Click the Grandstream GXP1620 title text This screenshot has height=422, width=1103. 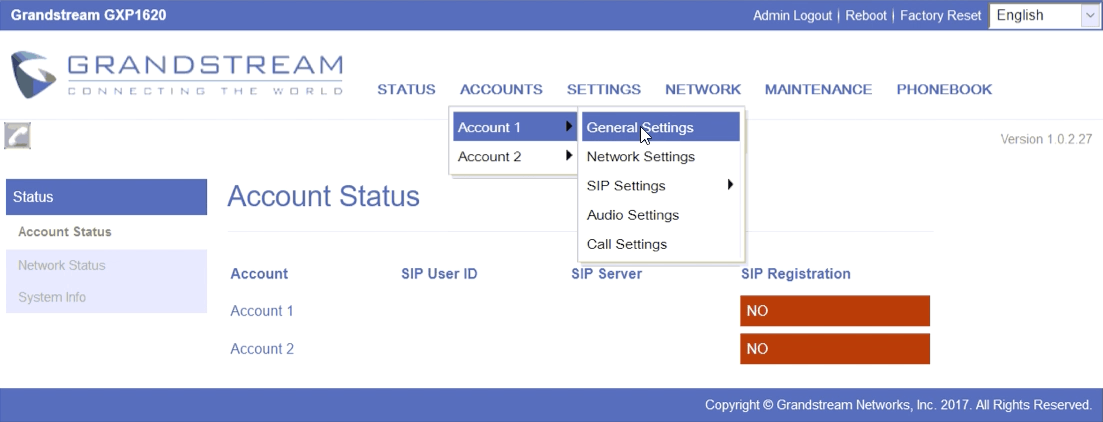[89, 15]
